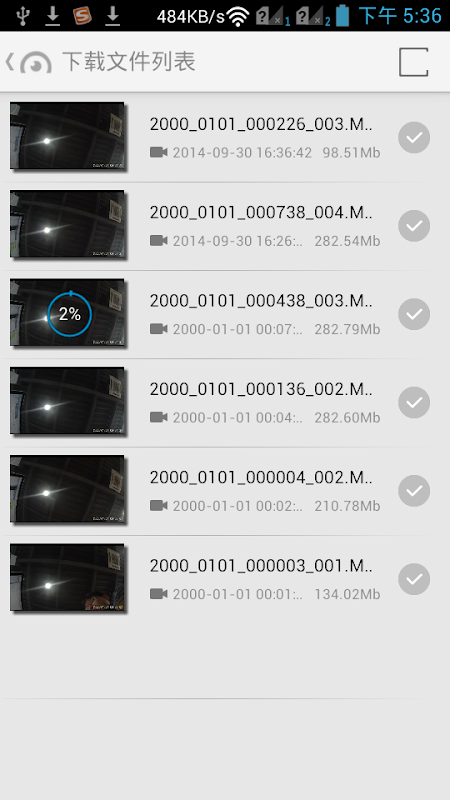Open thumbnail of 2000_0101_000003_001 video
The width and height of the screenshot is (450, 800).
tap(67, 577)
